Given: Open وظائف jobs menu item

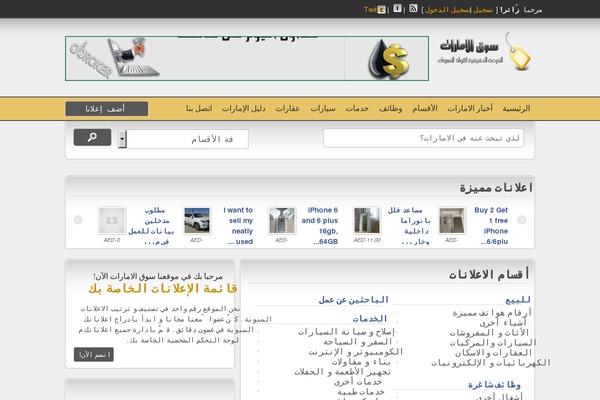Looking at the screenshot, I should tap(390, 109).
